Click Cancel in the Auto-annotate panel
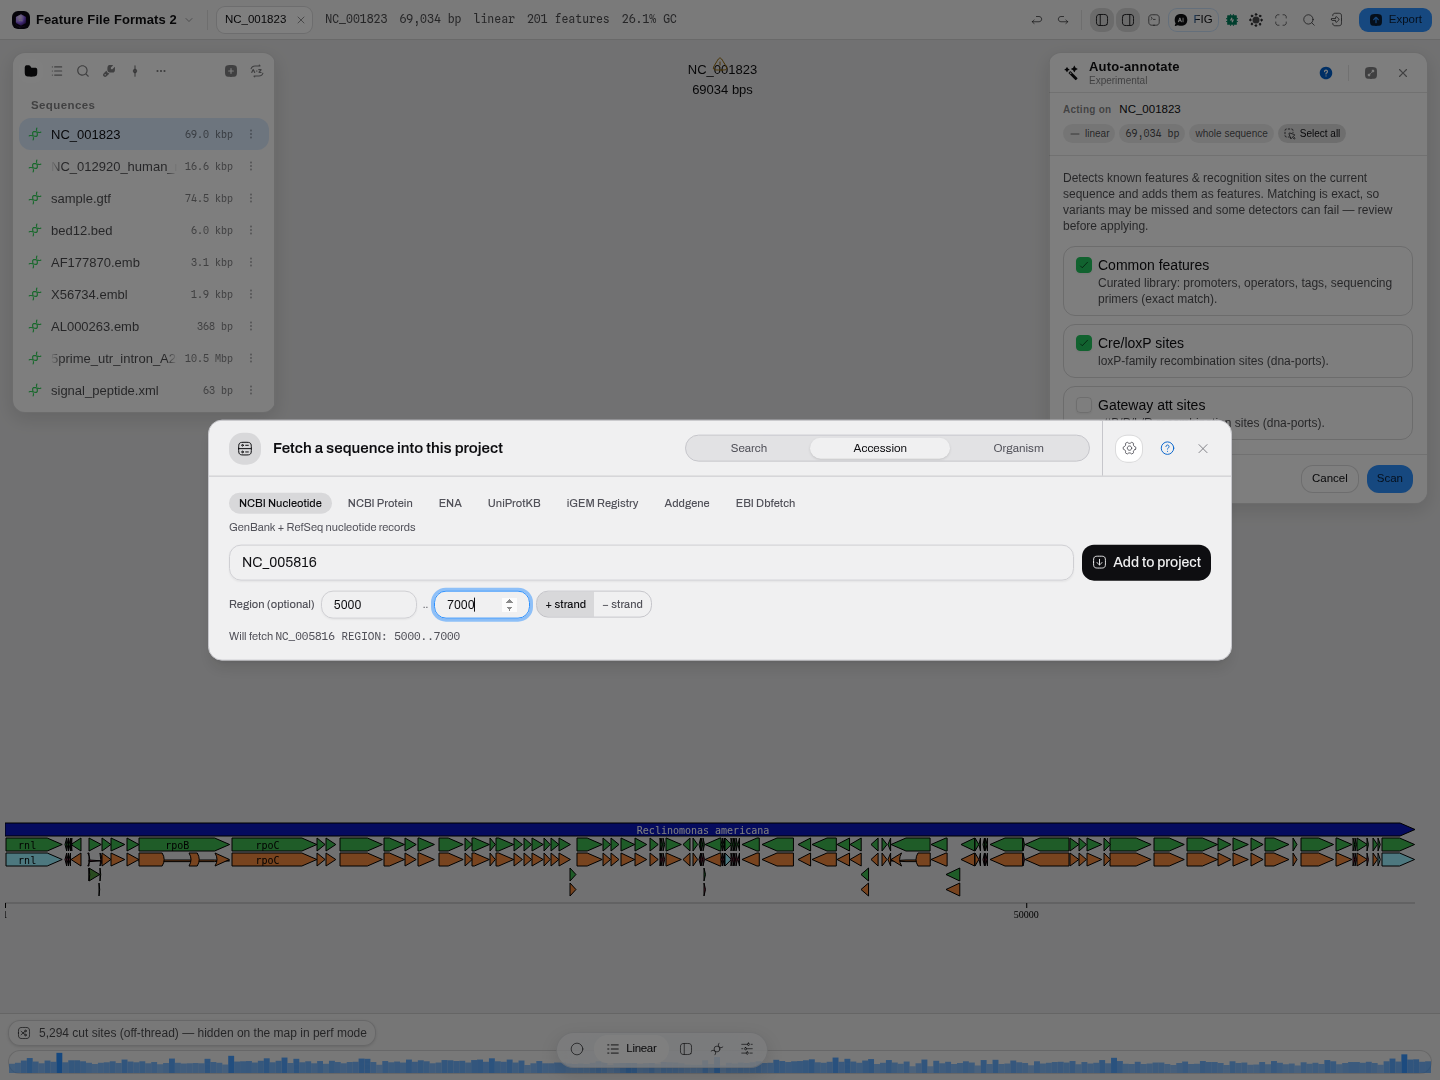 click(x=1330, y=479)
